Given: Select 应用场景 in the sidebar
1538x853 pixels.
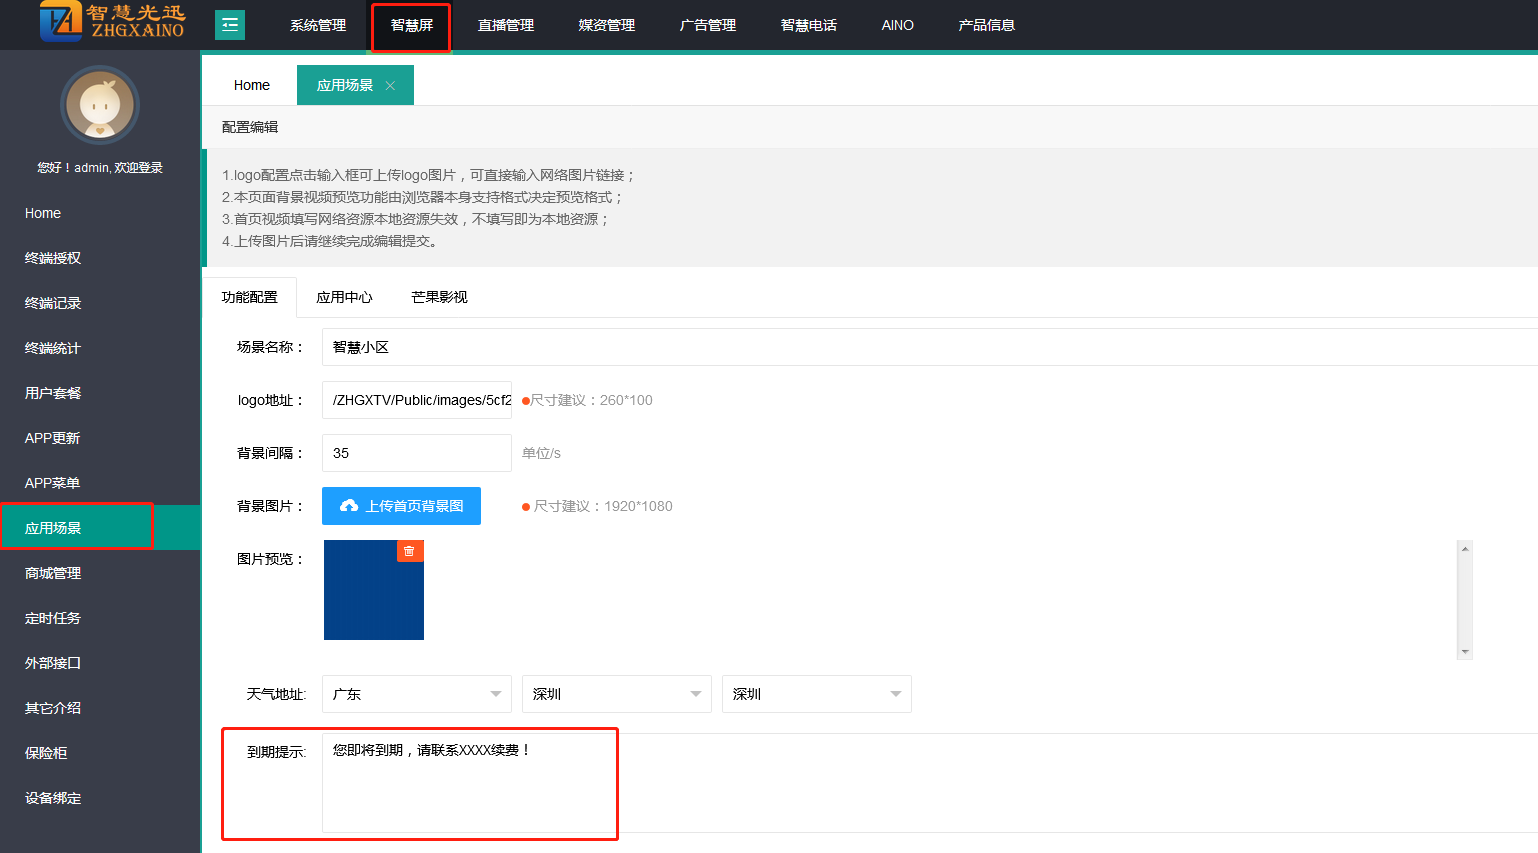Looking at the screenshot, I should click(100, 528).
